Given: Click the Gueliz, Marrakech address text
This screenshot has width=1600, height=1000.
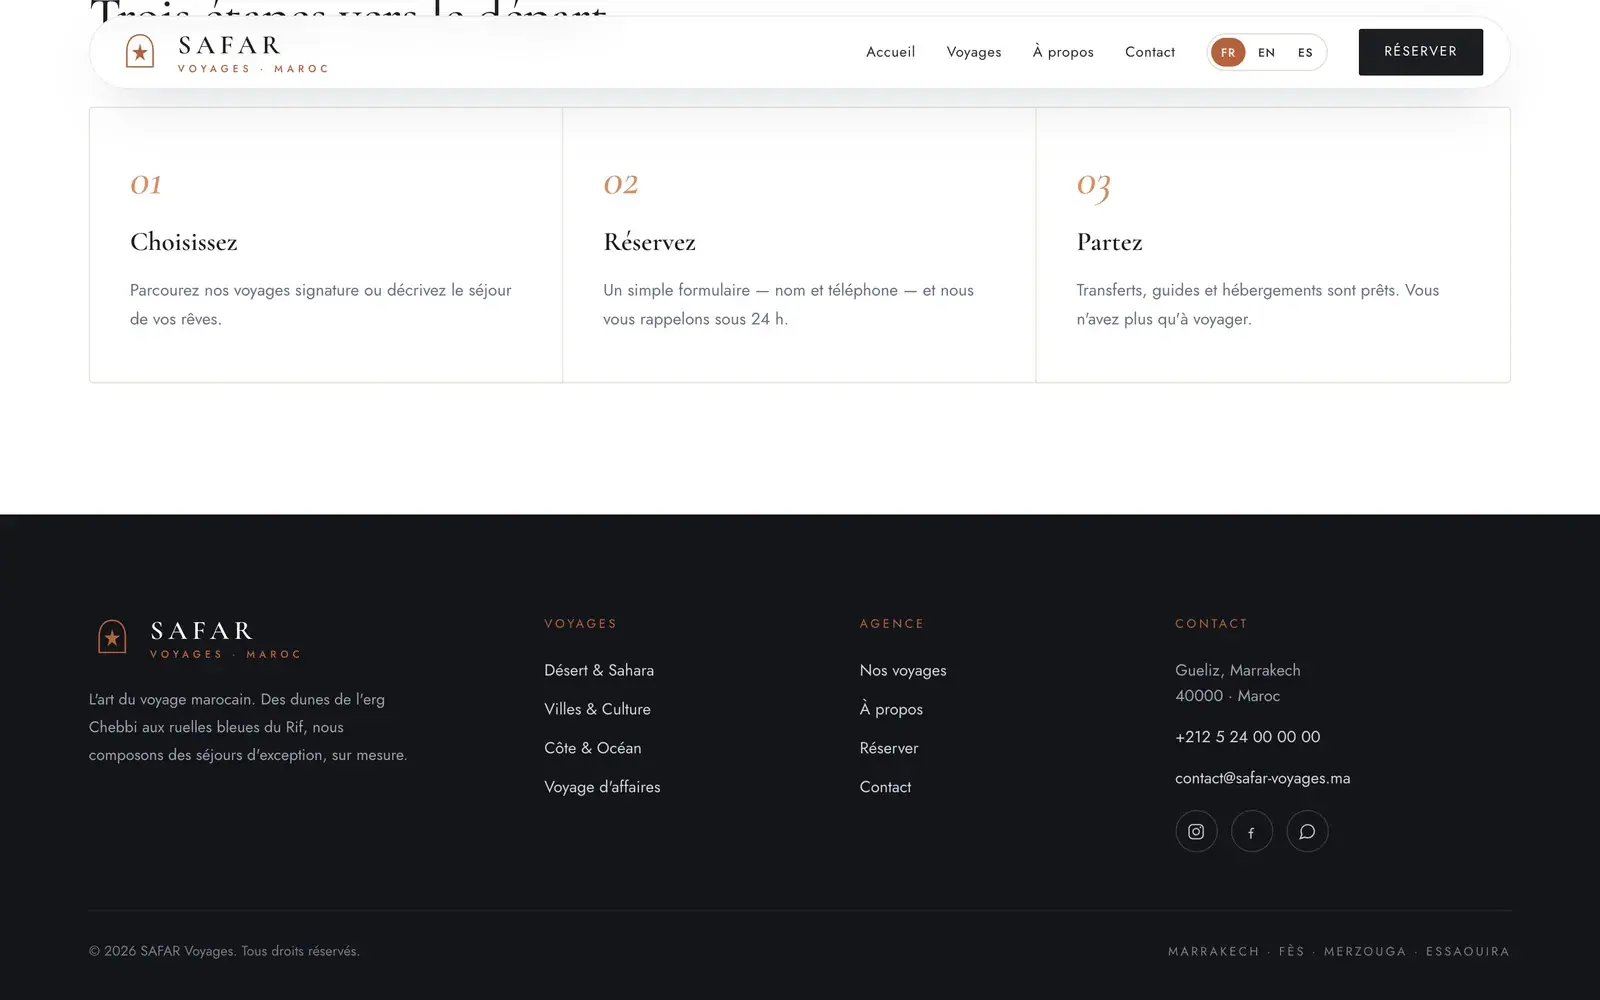Looking at the screenshot, I should click(x=1238, y=670).
